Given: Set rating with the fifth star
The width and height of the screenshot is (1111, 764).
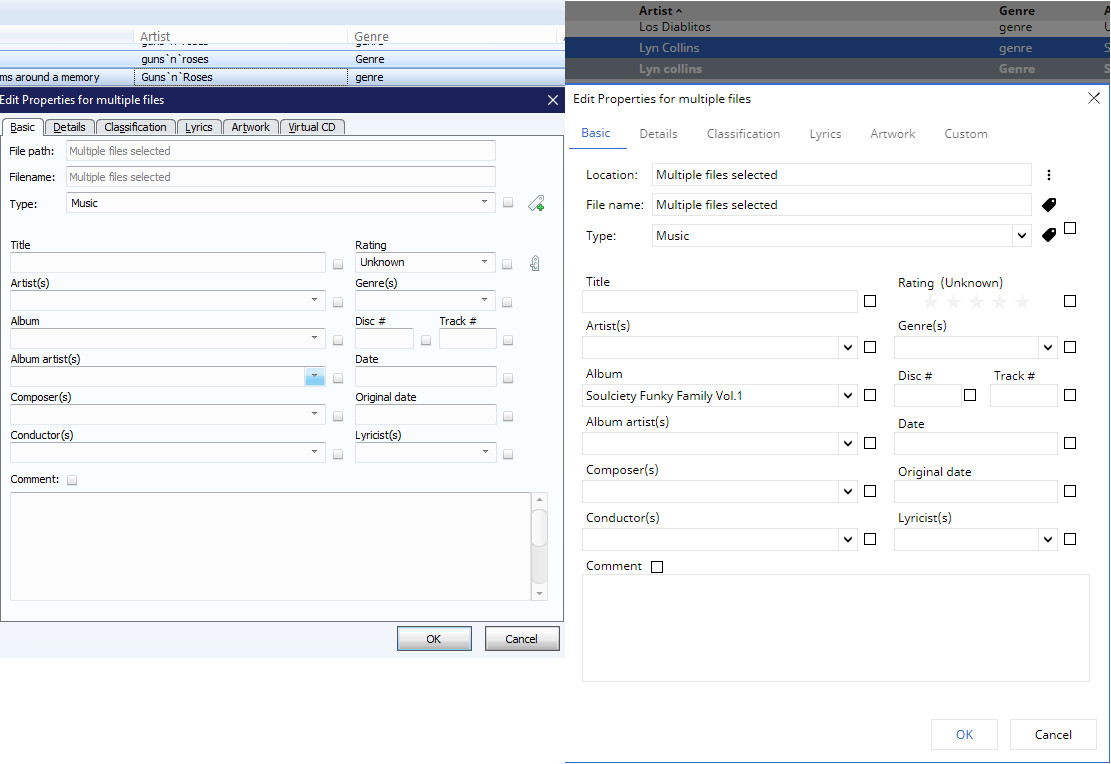Looking at the screenshot, I should pyautogui.click(x=1022, y=302).
